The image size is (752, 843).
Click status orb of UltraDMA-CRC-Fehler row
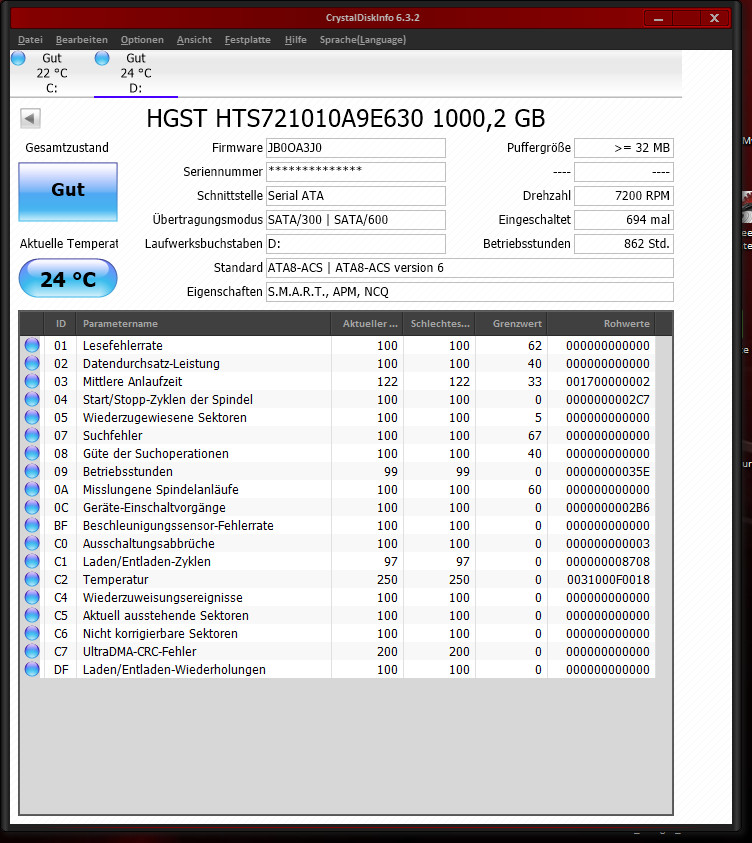pos(32,652)
